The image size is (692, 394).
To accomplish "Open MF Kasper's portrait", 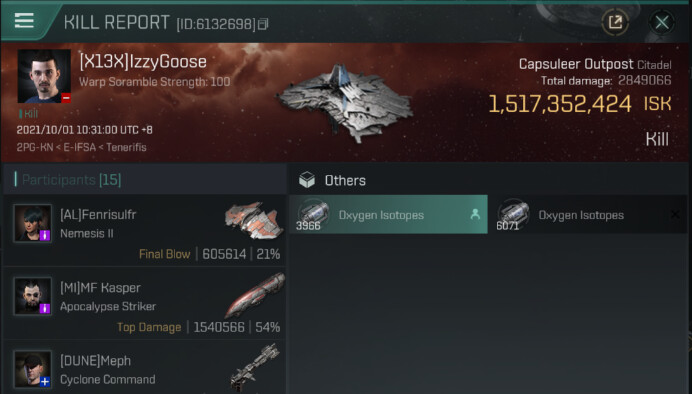I will click(33, 296).
